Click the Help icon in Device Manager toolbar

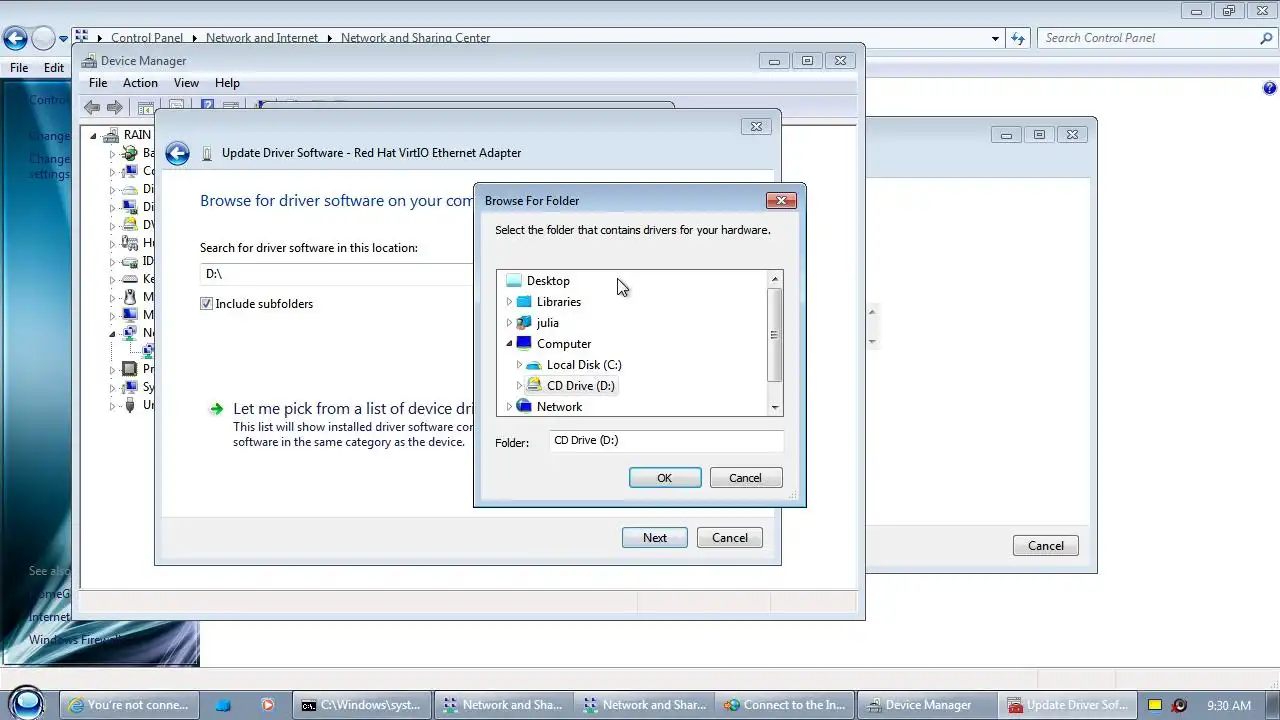[x=208, y=106]
